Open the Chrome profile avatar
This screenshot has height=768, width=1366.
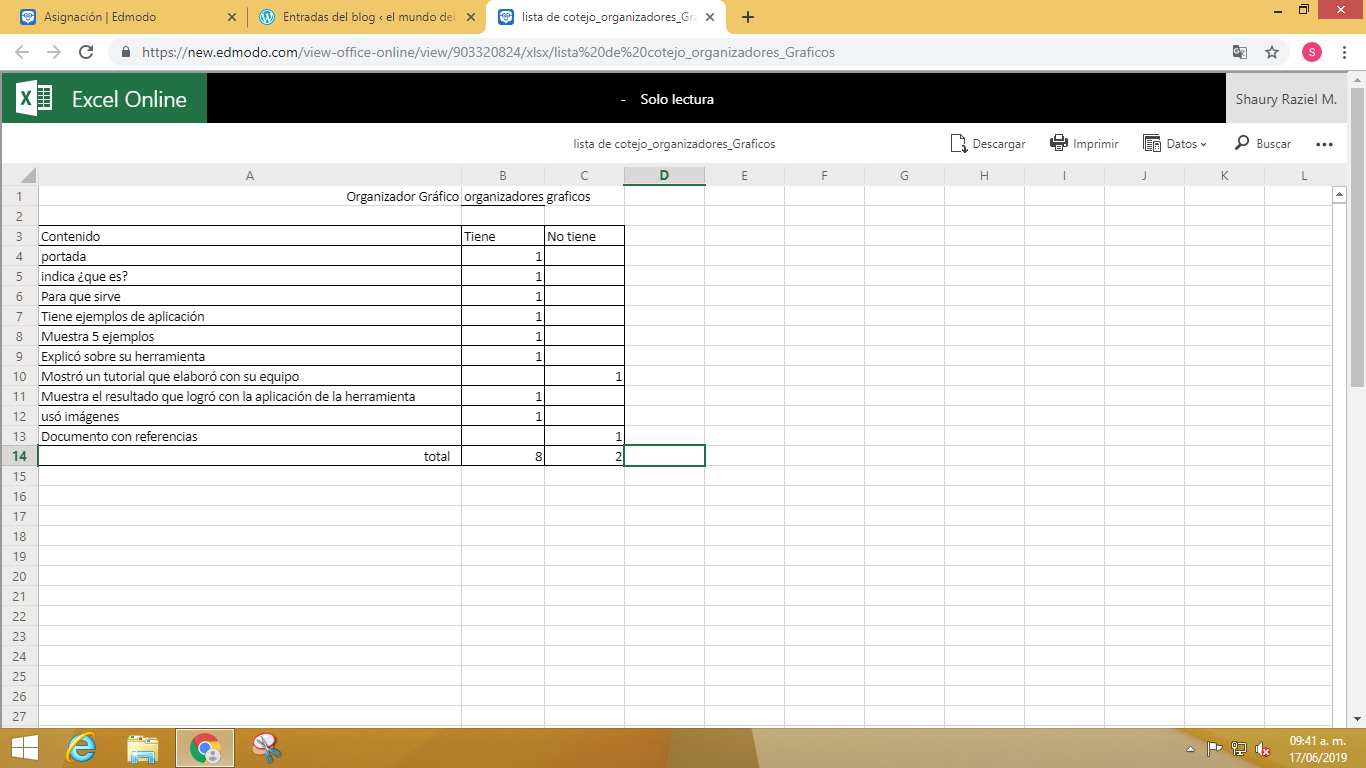click(x=1311, y=52)
